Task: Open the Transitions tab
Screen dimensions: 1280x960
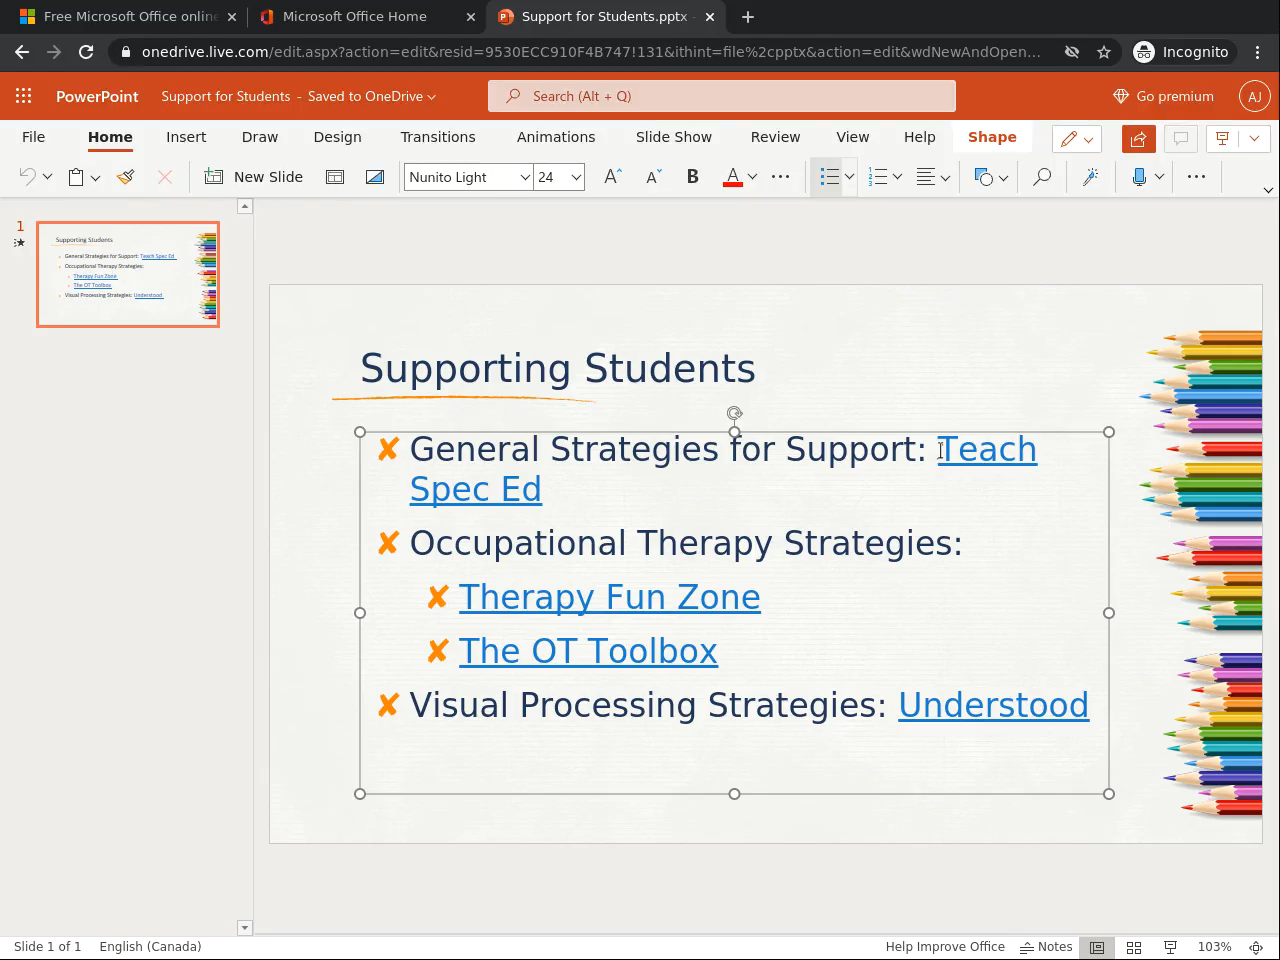Action: click(438, 137)
